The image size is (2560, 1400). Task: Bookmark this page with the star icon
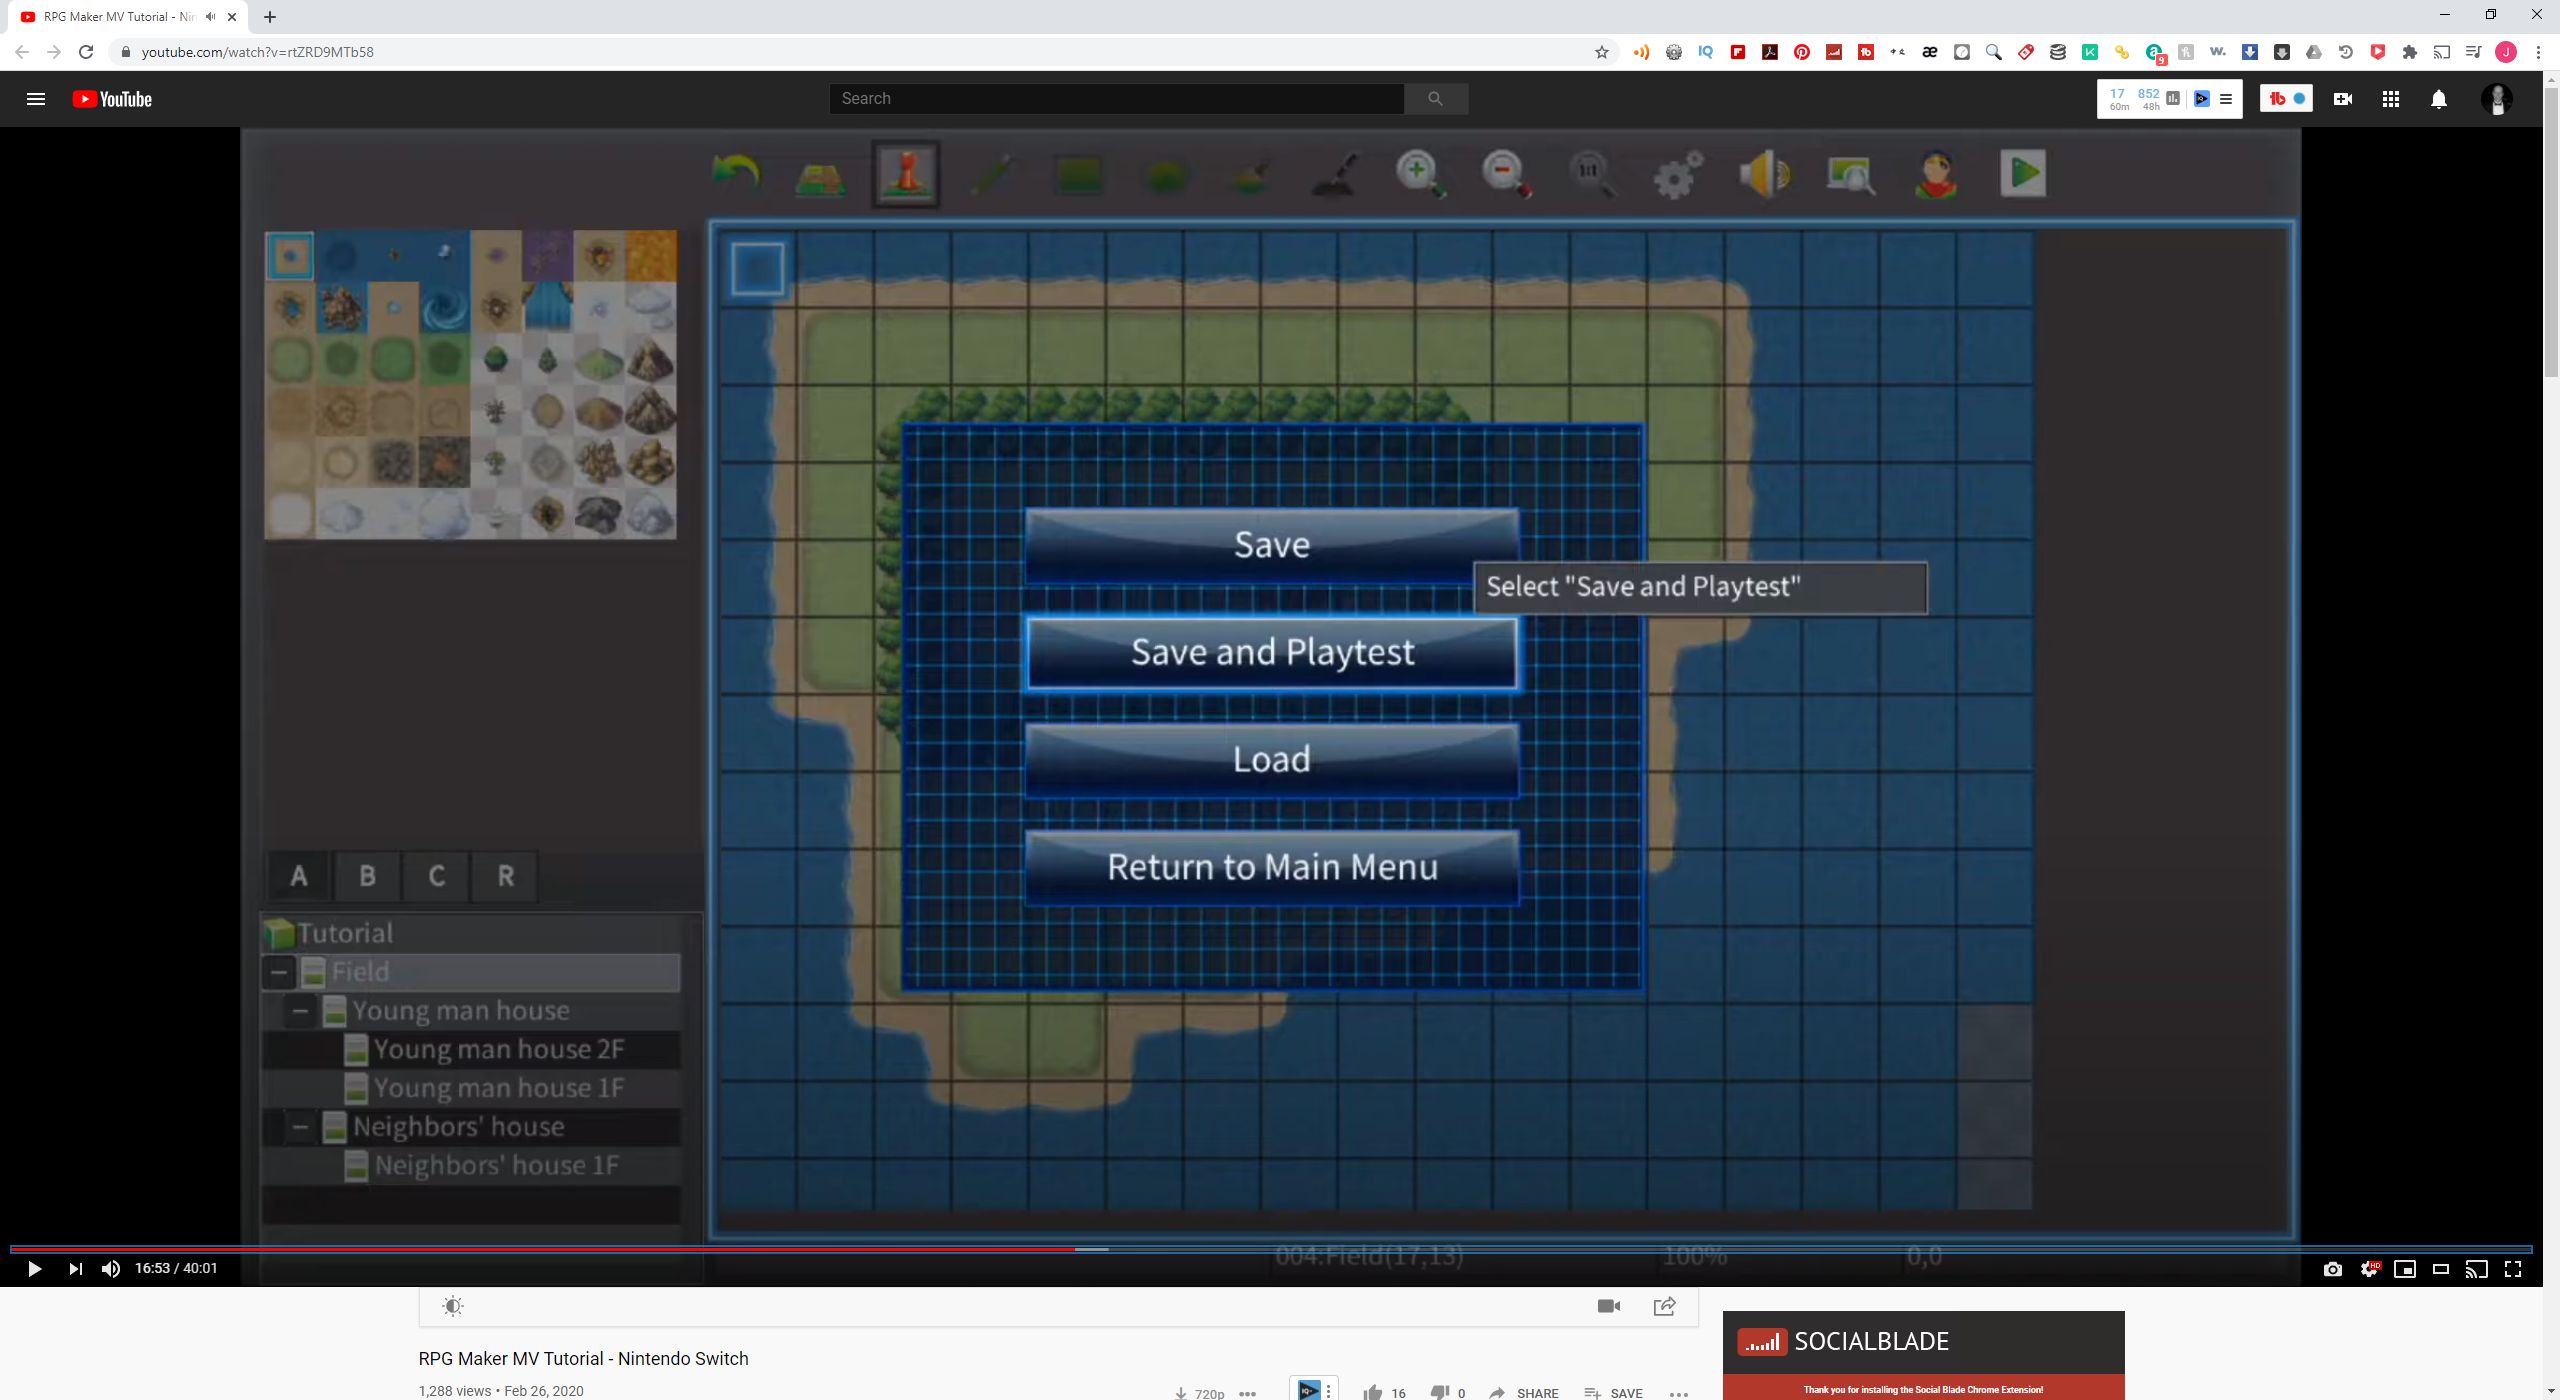click(x=1602, y=52)
